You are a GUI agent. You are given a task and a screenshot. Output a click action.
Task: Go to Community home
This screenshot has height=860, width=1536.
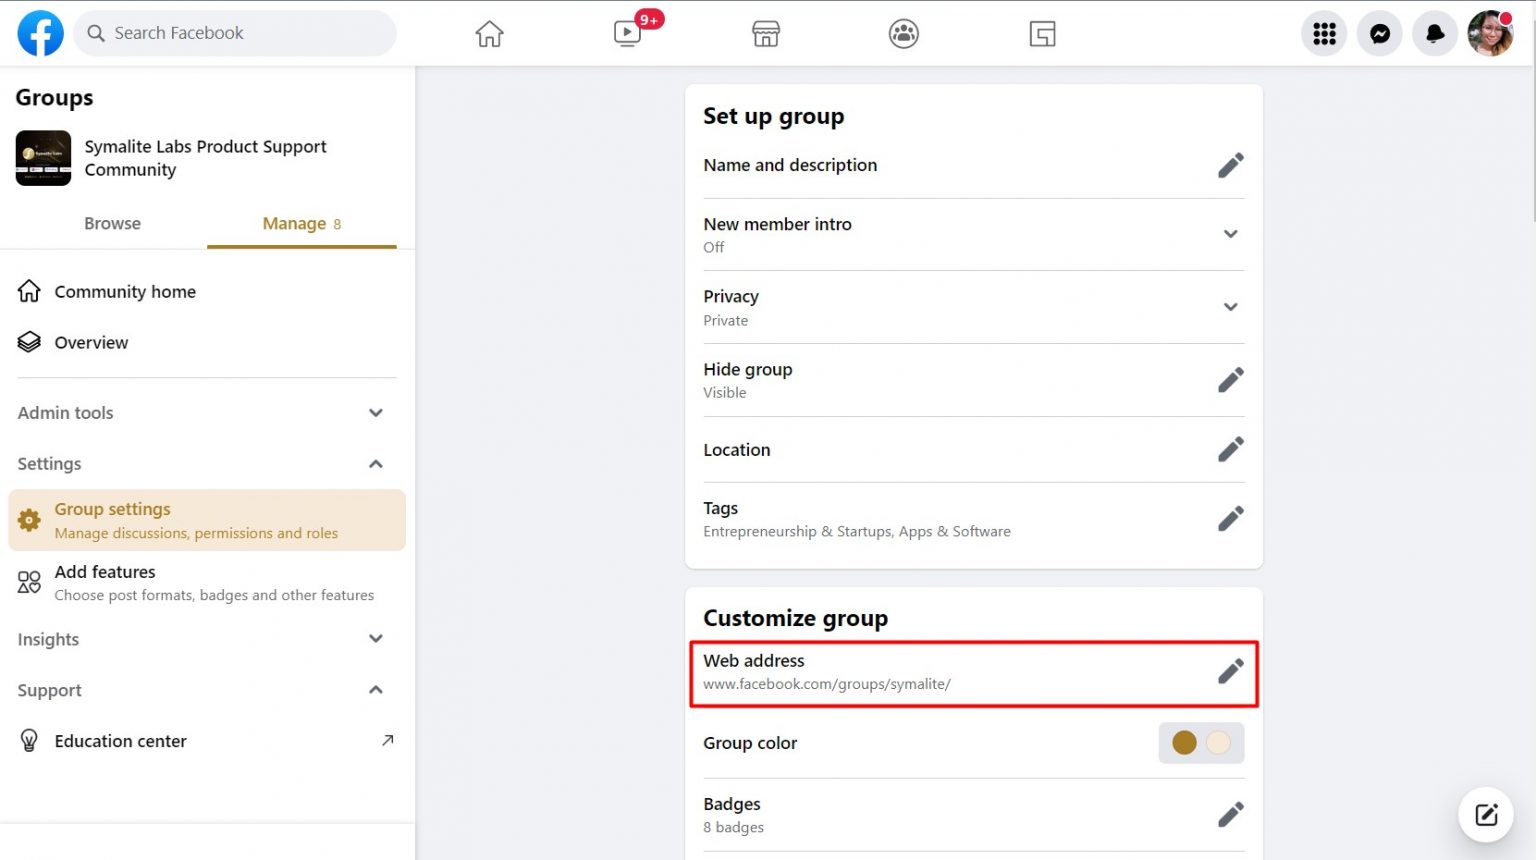pyautogui.click(x=125, y=291)
